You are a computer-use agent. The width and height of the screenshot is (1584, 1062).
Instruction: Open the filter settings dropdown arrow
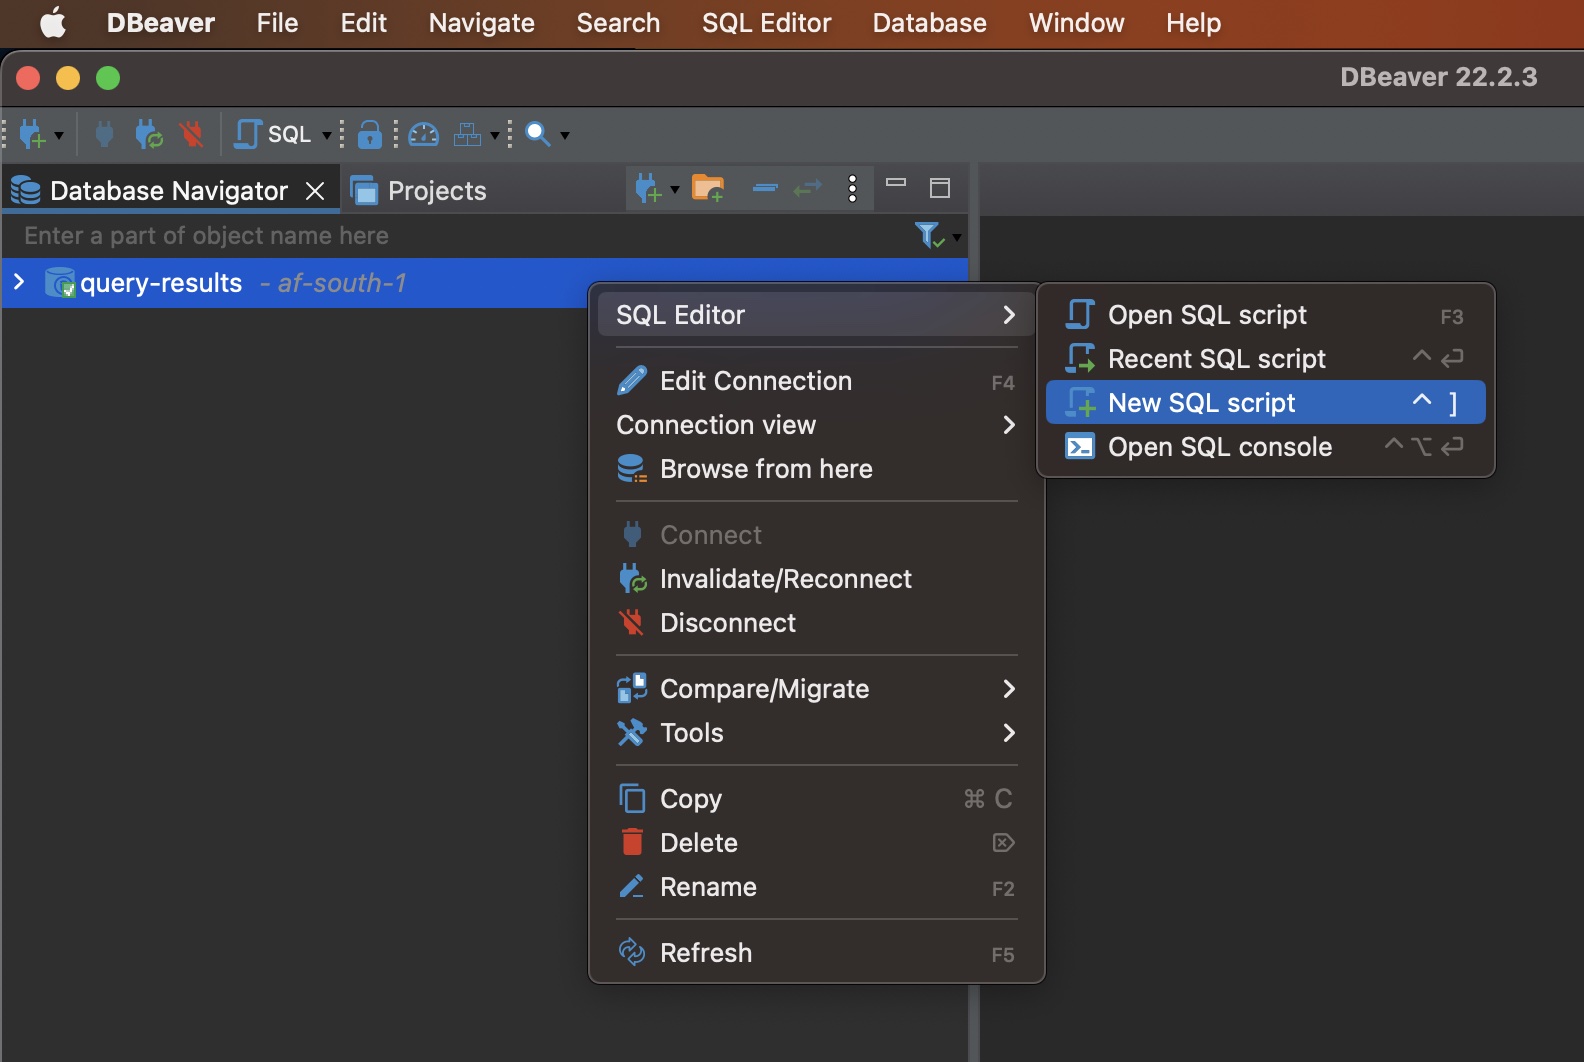pos(957,237)
